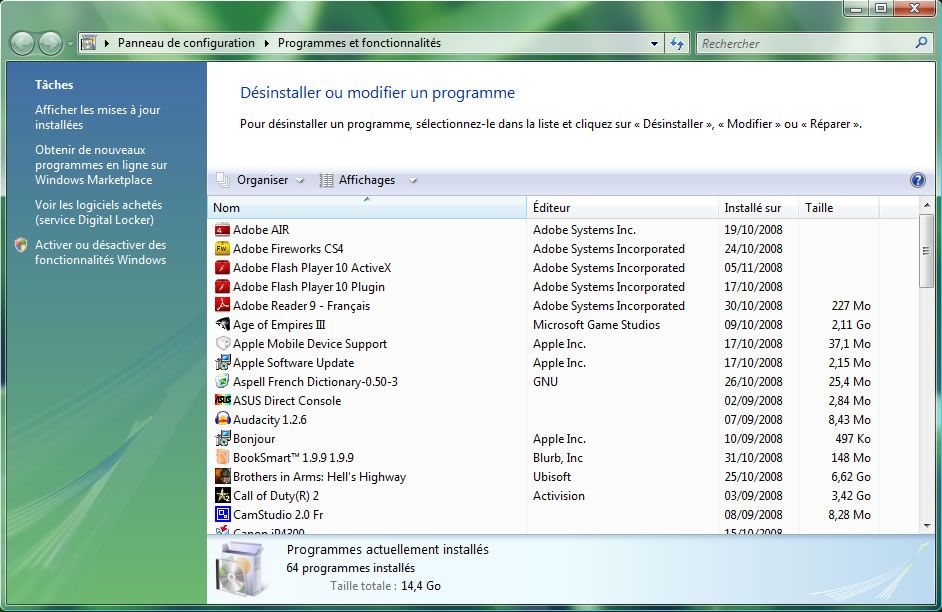
Task: Click the CamStudio 2.0 Fr icon
Action: point(222,515)
